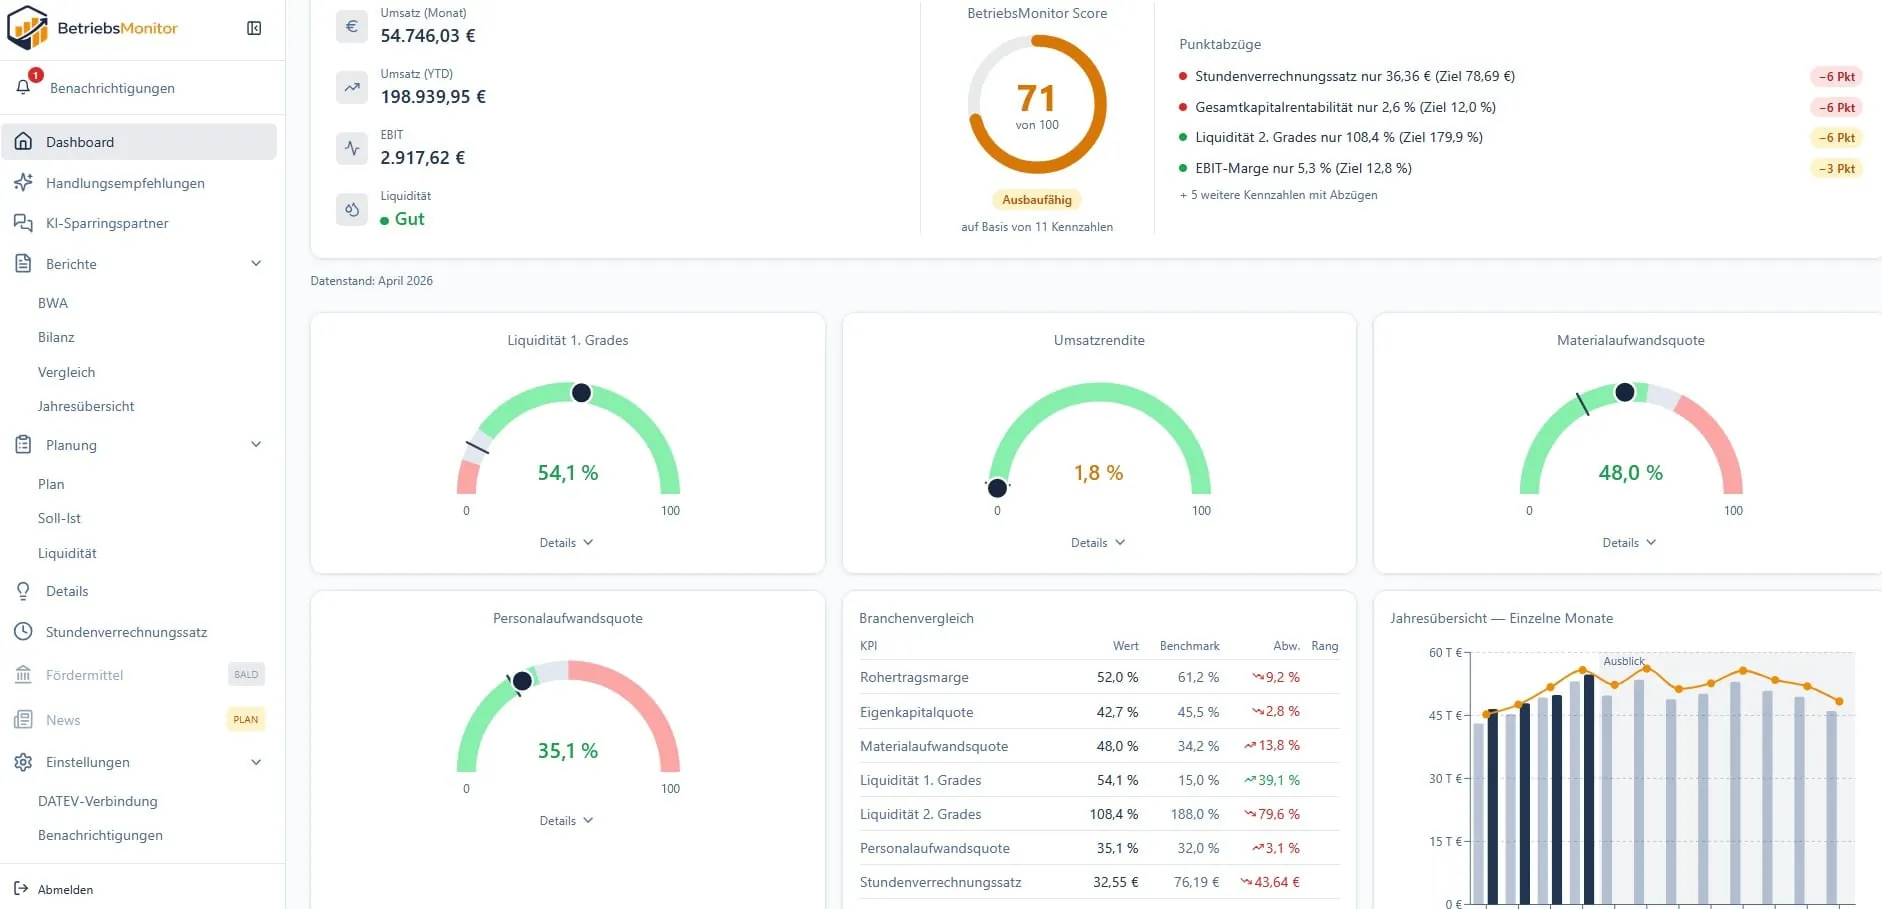Image resolution: width=1882 pixels, height=909 pixels.
Task: Open the DATEV-Verbindung settings
Action: pos(98,801)
